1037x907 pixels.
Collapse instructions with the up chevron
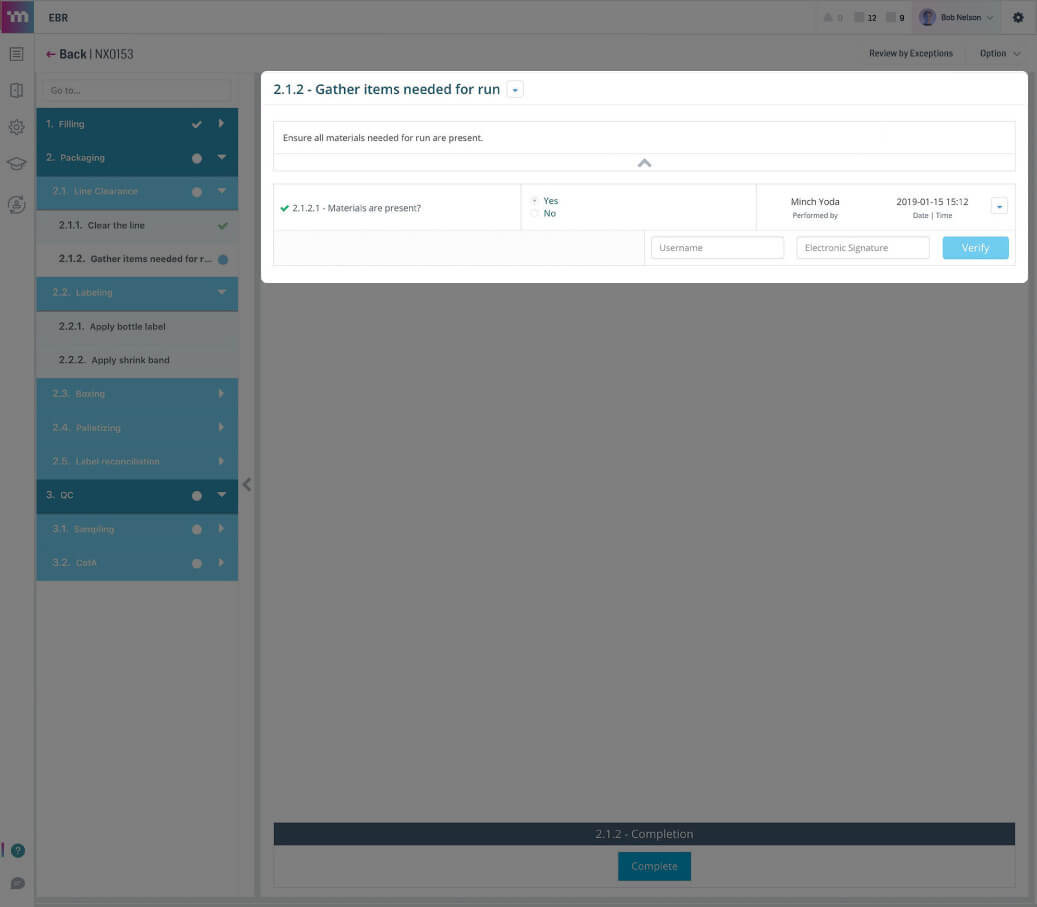pos(644,163)
